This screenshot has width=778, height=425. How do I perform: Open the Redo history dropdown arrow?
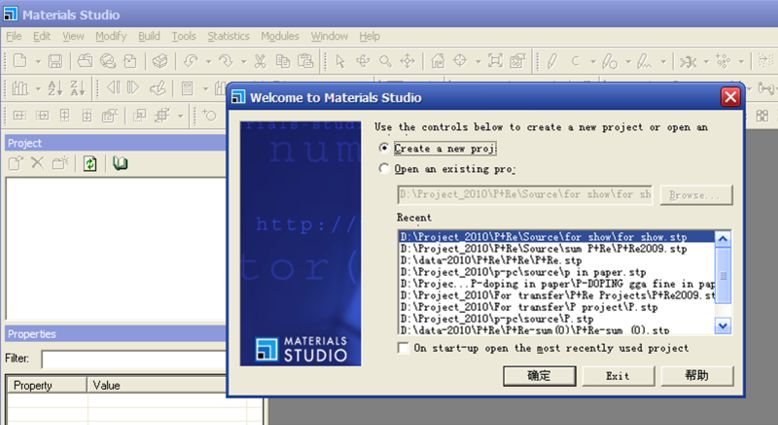(x=244, y=61)
